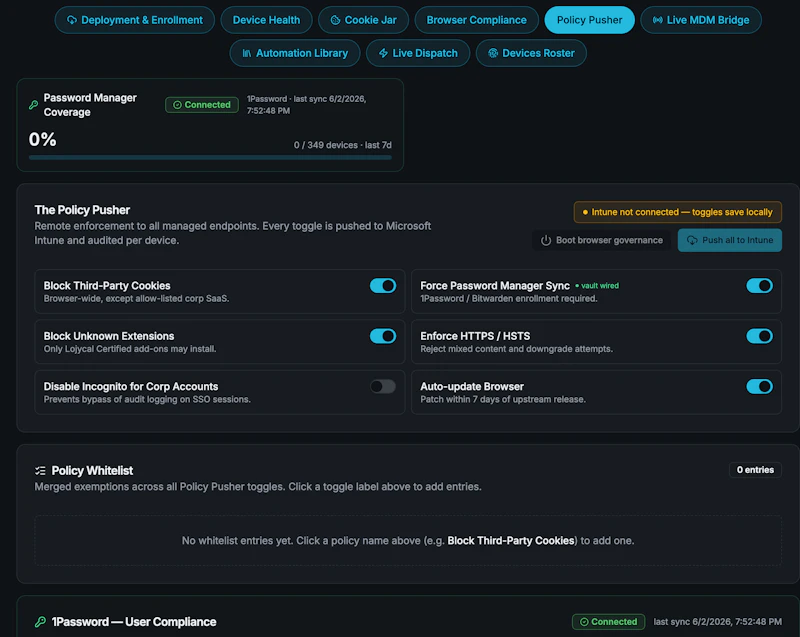800x637 pixels.
Task: Click The Policy Pusher heading
Action: [82, 210]
